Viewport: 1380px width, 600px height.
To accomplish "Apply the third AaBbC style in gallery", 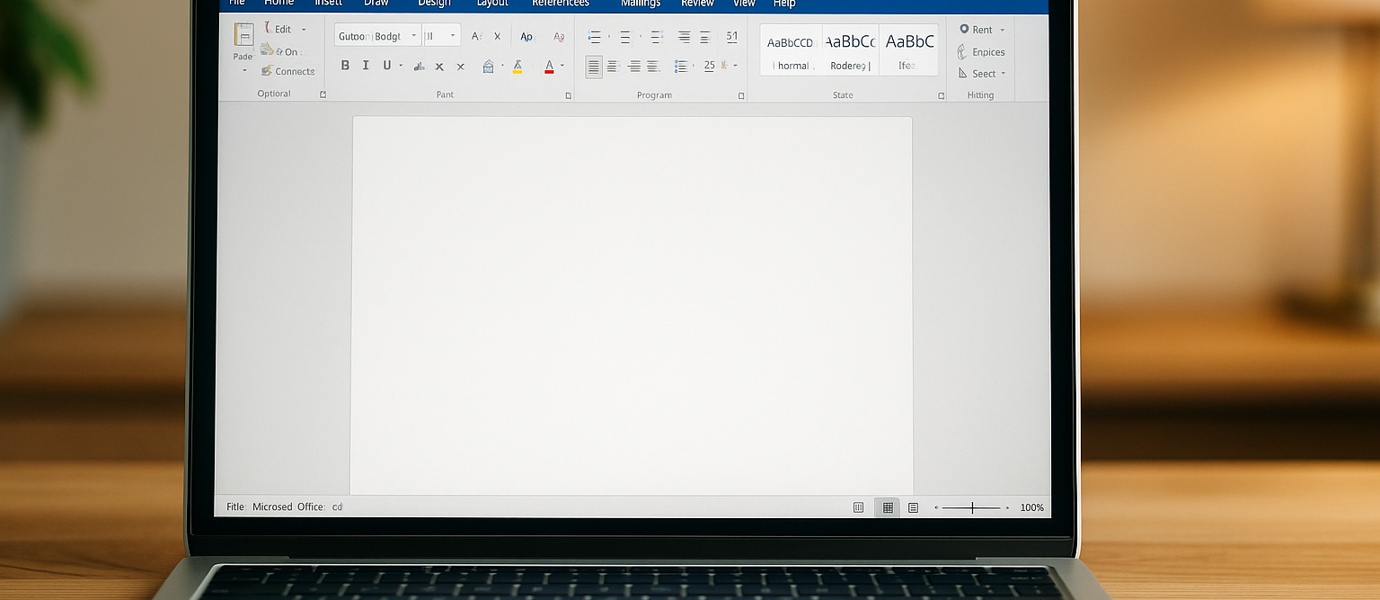I will pyautogui.click(x=909, y=50).
